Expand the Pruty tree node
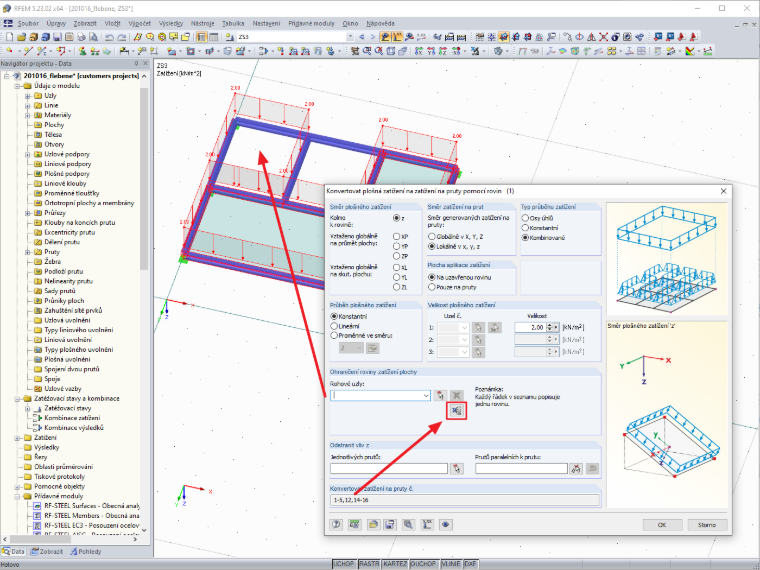Image resolution: width=760 pixels, height=570 pixels. point(28,252)
